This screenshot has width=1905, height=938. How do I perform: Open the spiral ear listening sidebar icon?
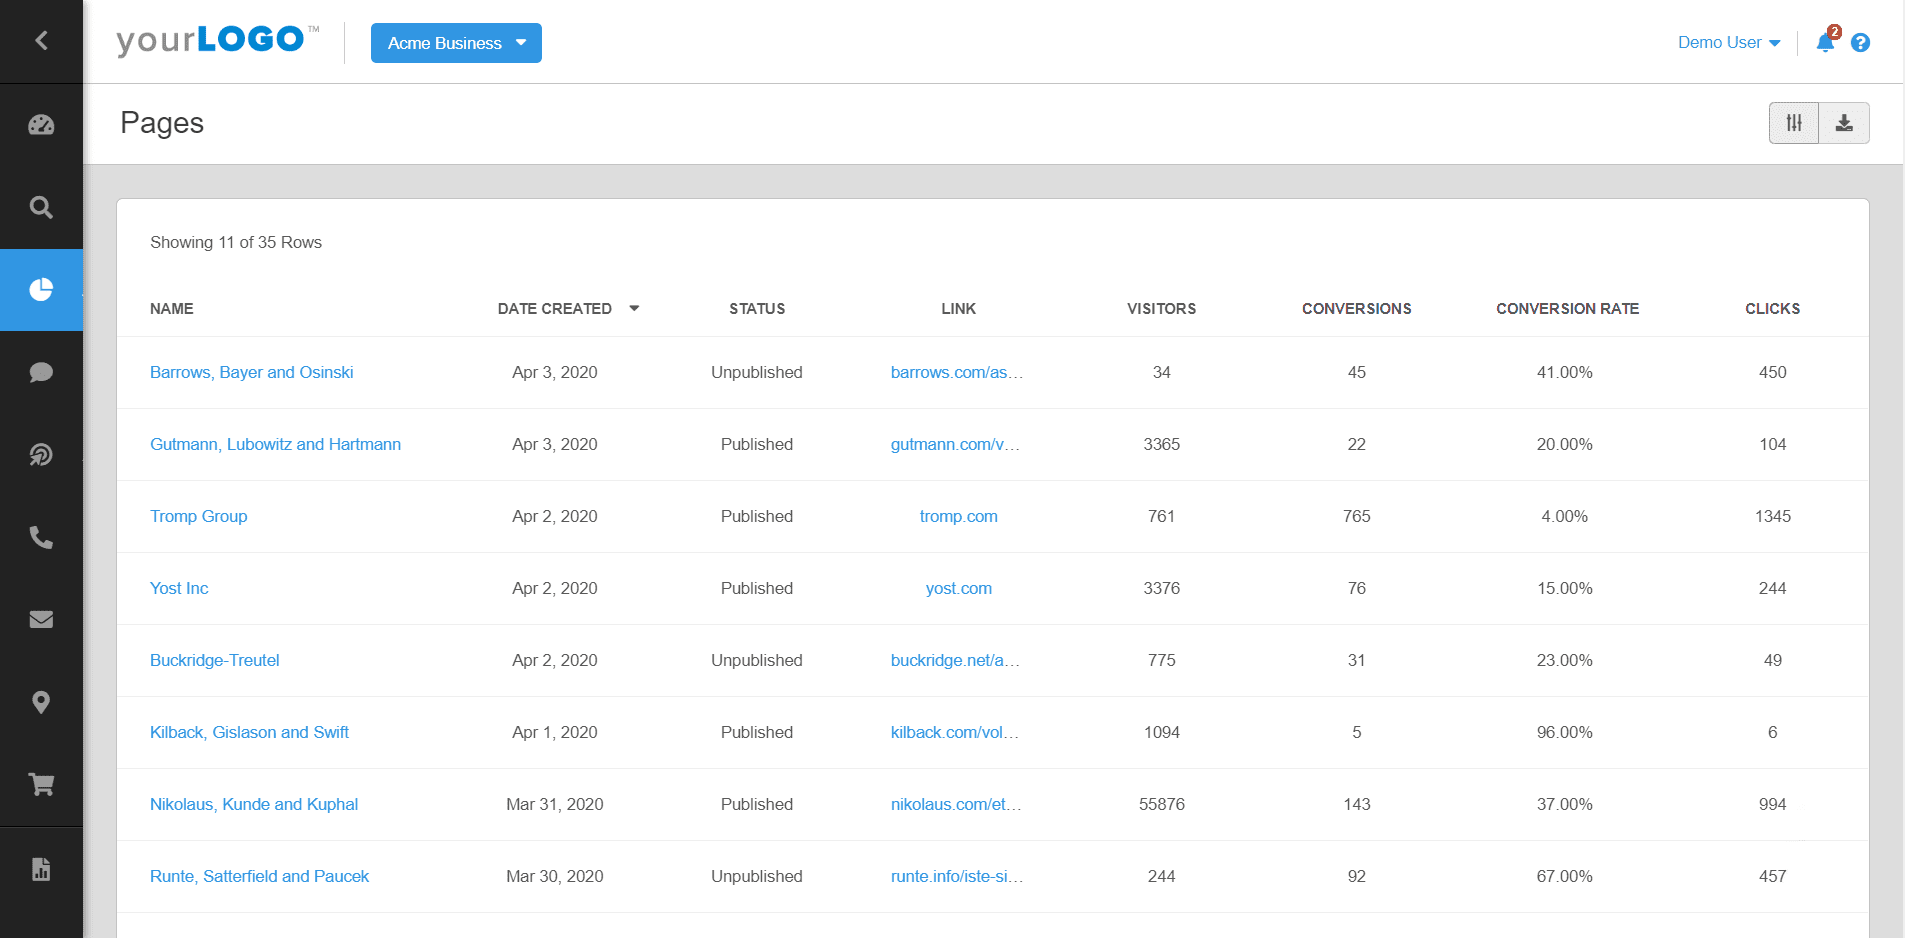pyautogui.click(x=41, y=455)
